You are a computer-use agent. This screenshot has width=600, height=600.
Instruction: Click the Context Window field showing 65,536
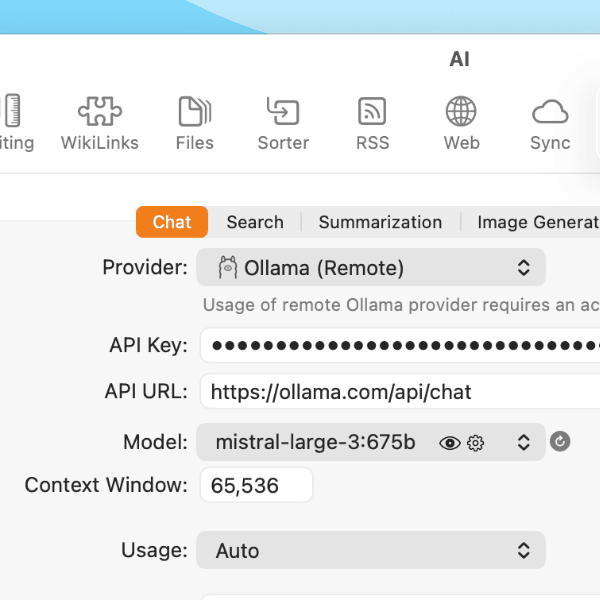pos(256,486)
